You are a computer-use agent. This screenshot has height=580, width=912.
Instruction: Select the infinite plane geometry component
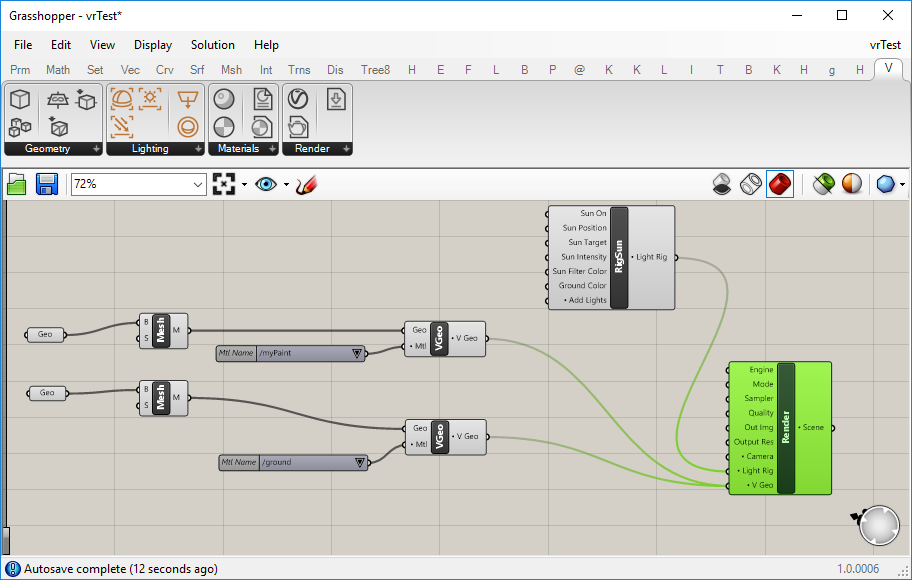point(57,99)
